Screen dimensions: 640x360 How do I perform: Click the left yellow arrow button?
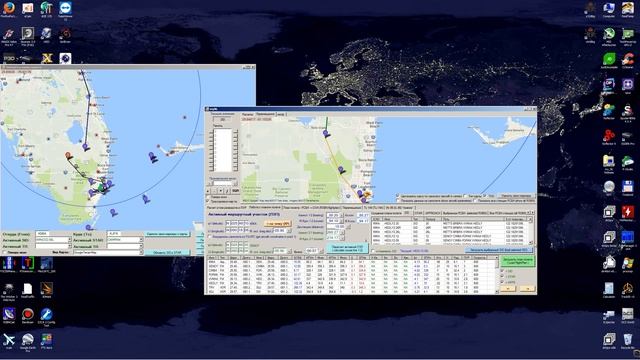click(508, 288)
